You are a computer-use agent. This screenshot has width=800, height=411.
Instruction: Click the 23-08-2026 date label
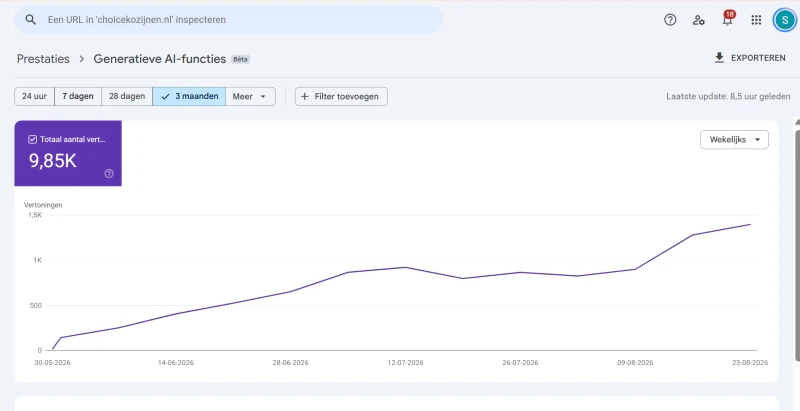point(750,363)
